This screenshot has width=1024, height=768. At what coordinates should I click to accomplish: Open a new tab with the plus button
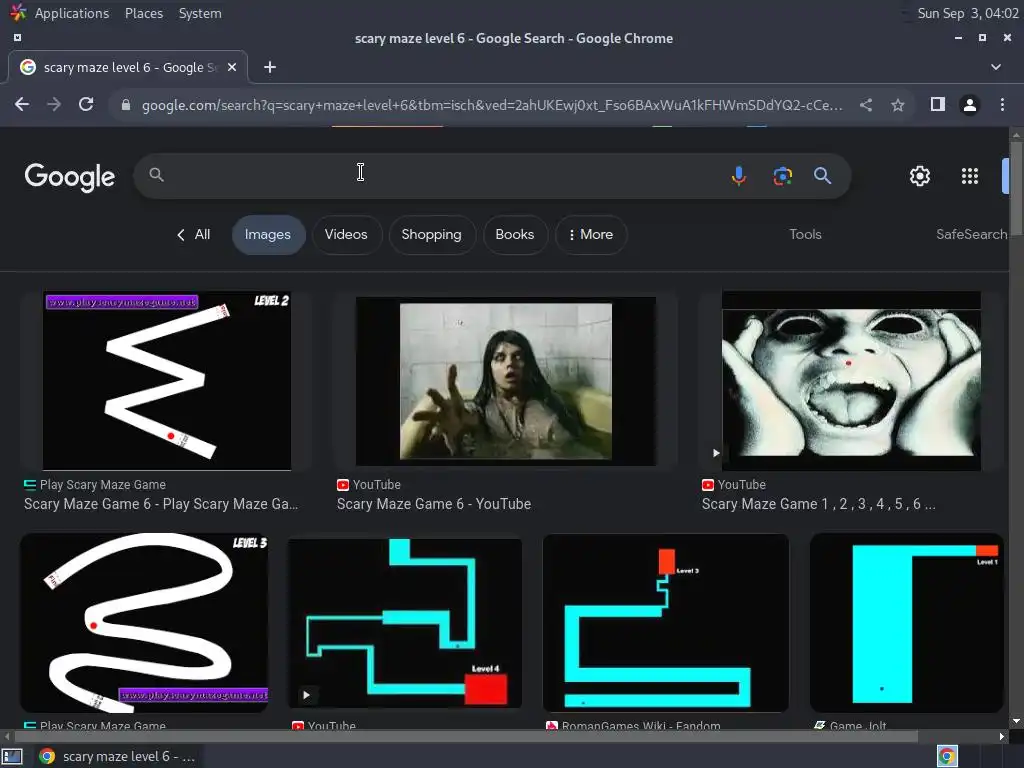[x=270, y=67]
